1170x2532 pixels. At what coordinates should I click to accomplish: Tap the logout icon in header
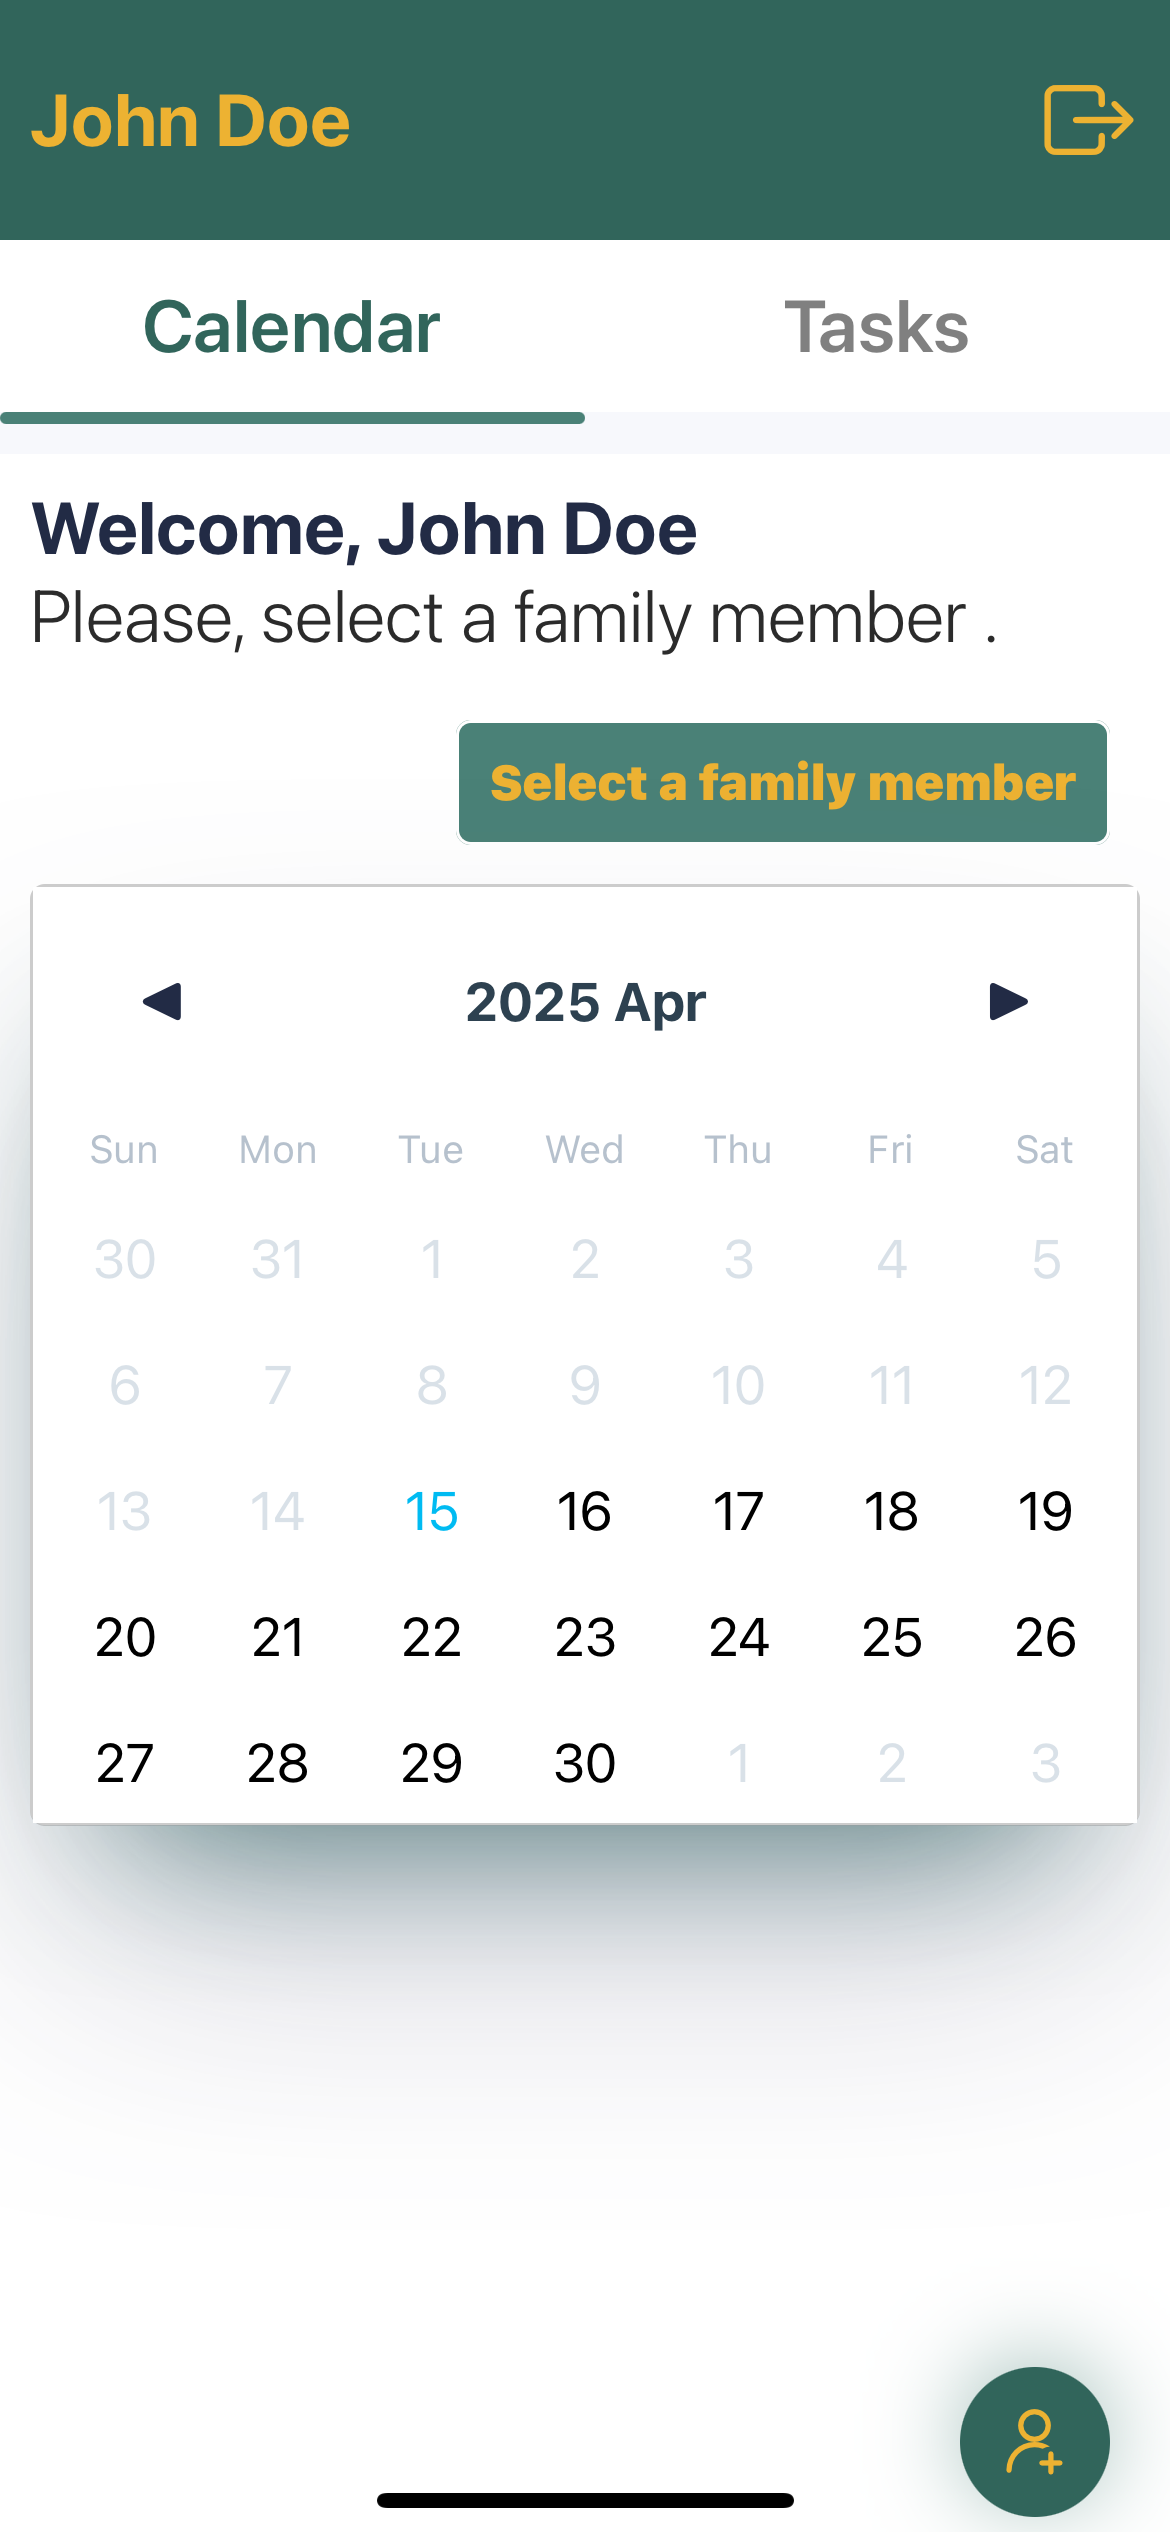pos(1088,120)
